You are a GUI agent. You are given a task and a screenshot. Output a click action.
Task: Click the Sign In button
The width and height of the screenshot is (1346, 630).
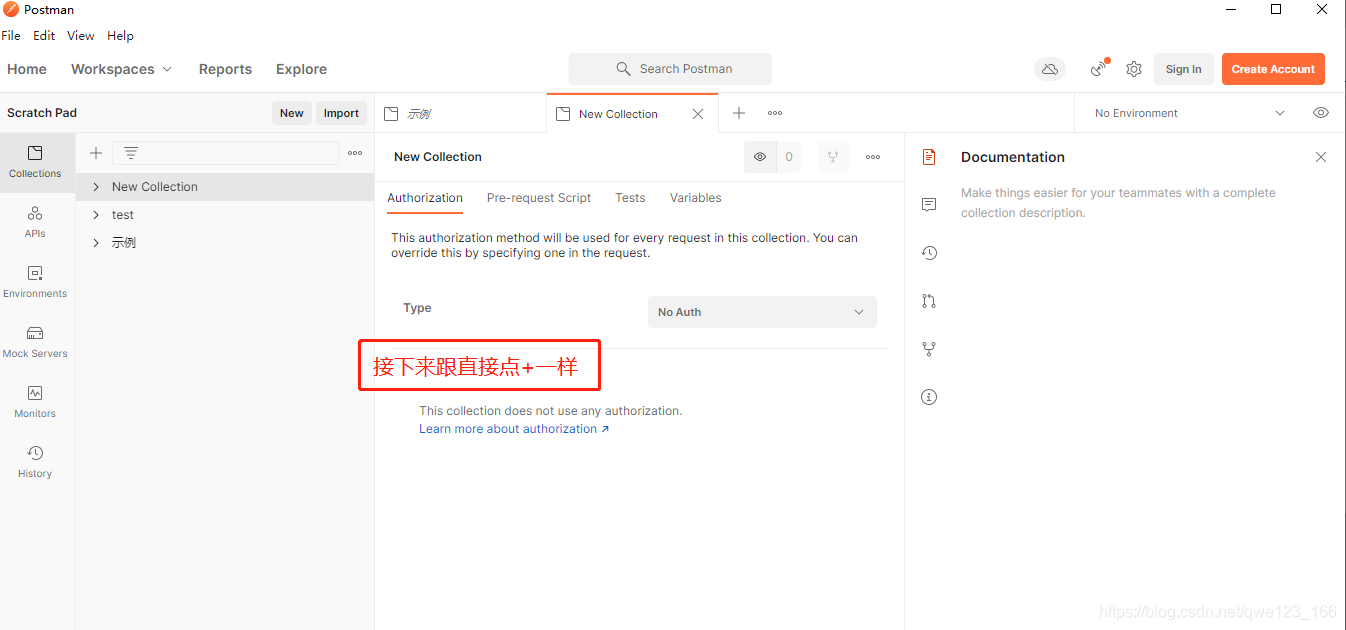pos(1184,69)
